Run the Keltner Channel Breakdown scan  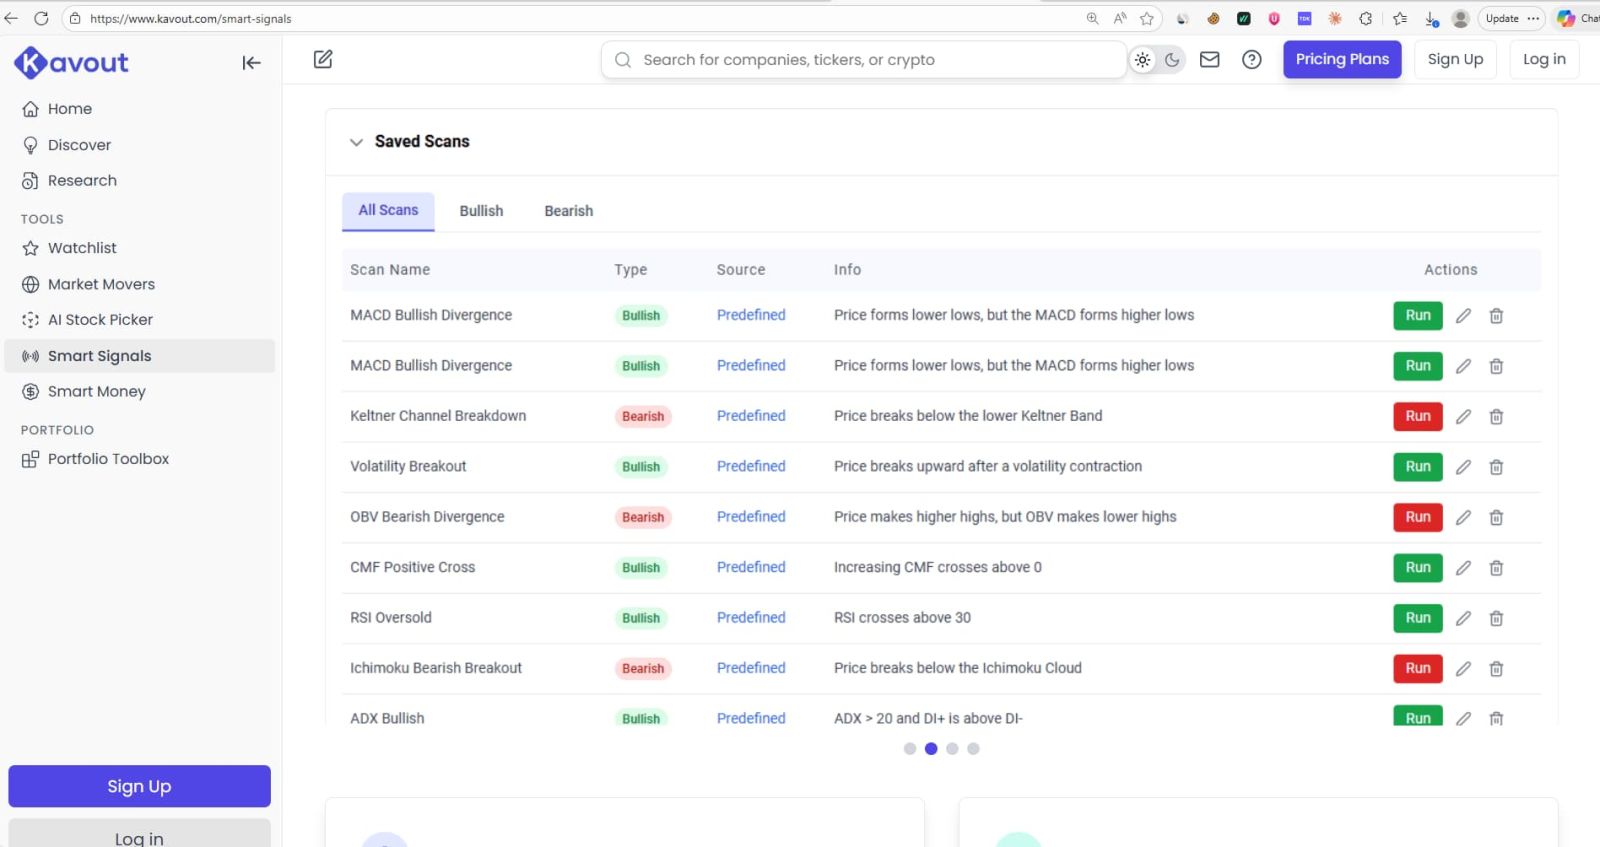point(1418,416)
